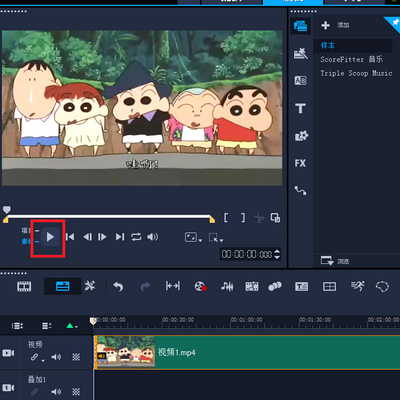400x400 pixels.
Task: Start playback with the Play button
Action: click(x=50, y=237)
